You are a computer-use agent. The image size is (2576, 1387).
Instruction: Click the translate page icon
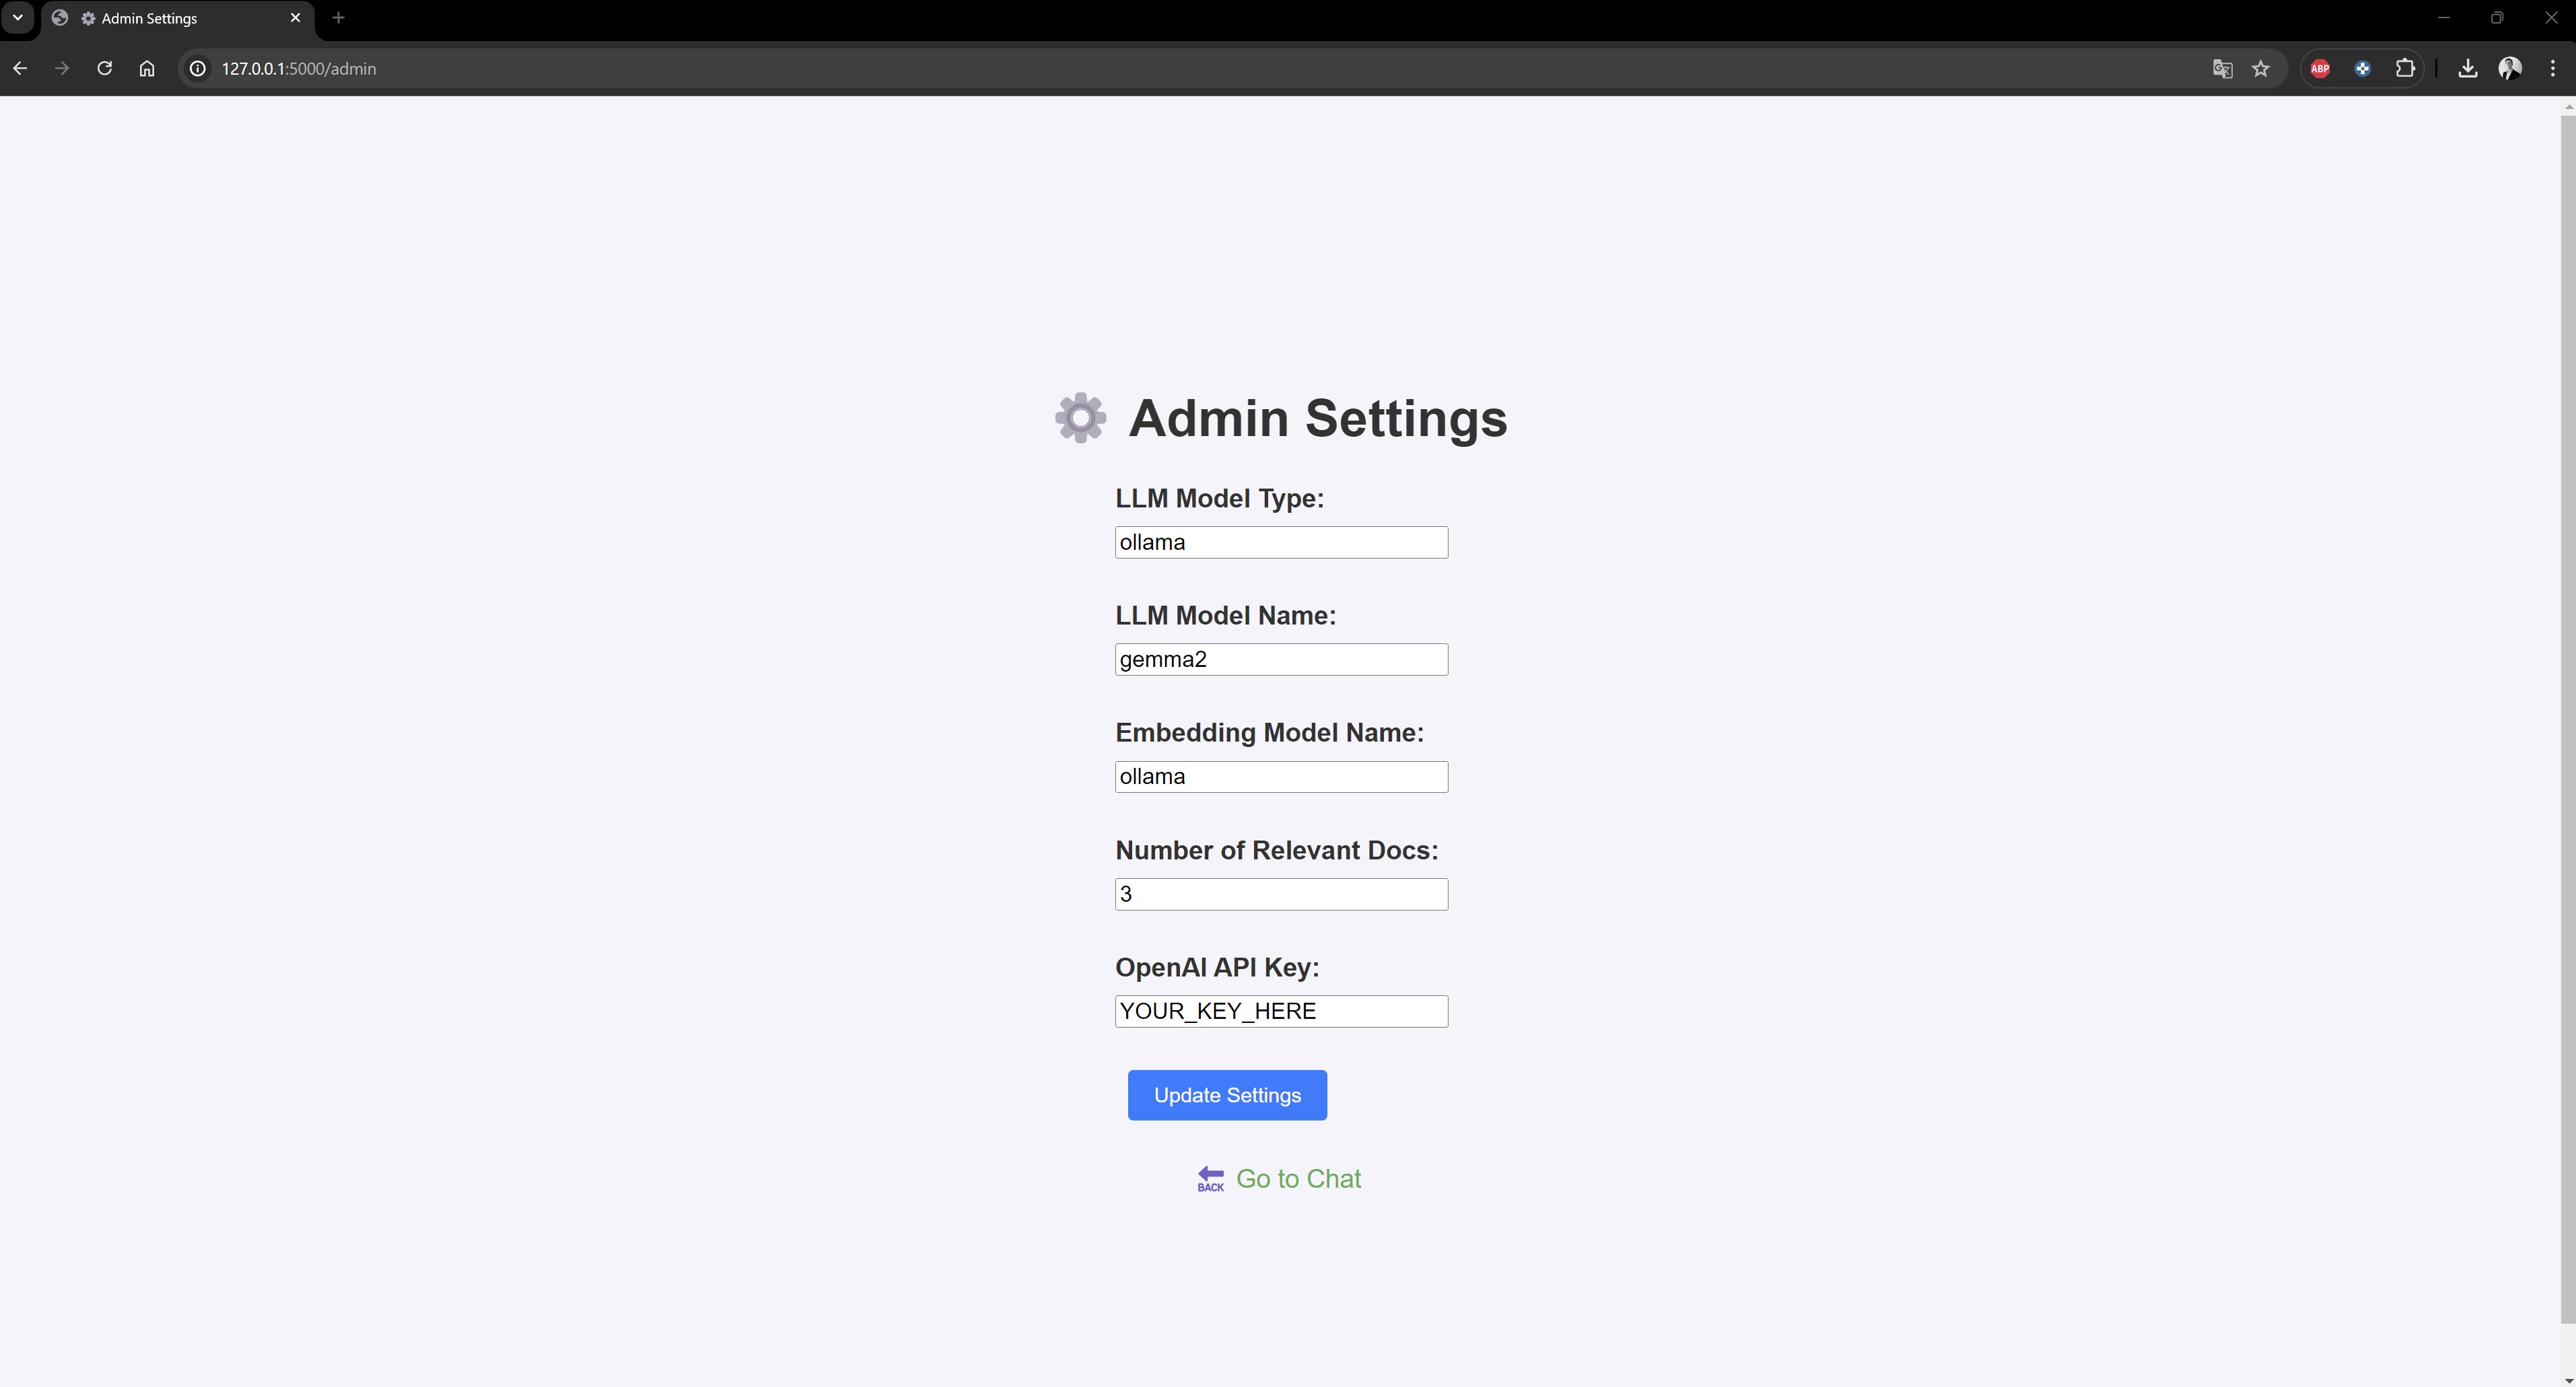point(2222,68)
